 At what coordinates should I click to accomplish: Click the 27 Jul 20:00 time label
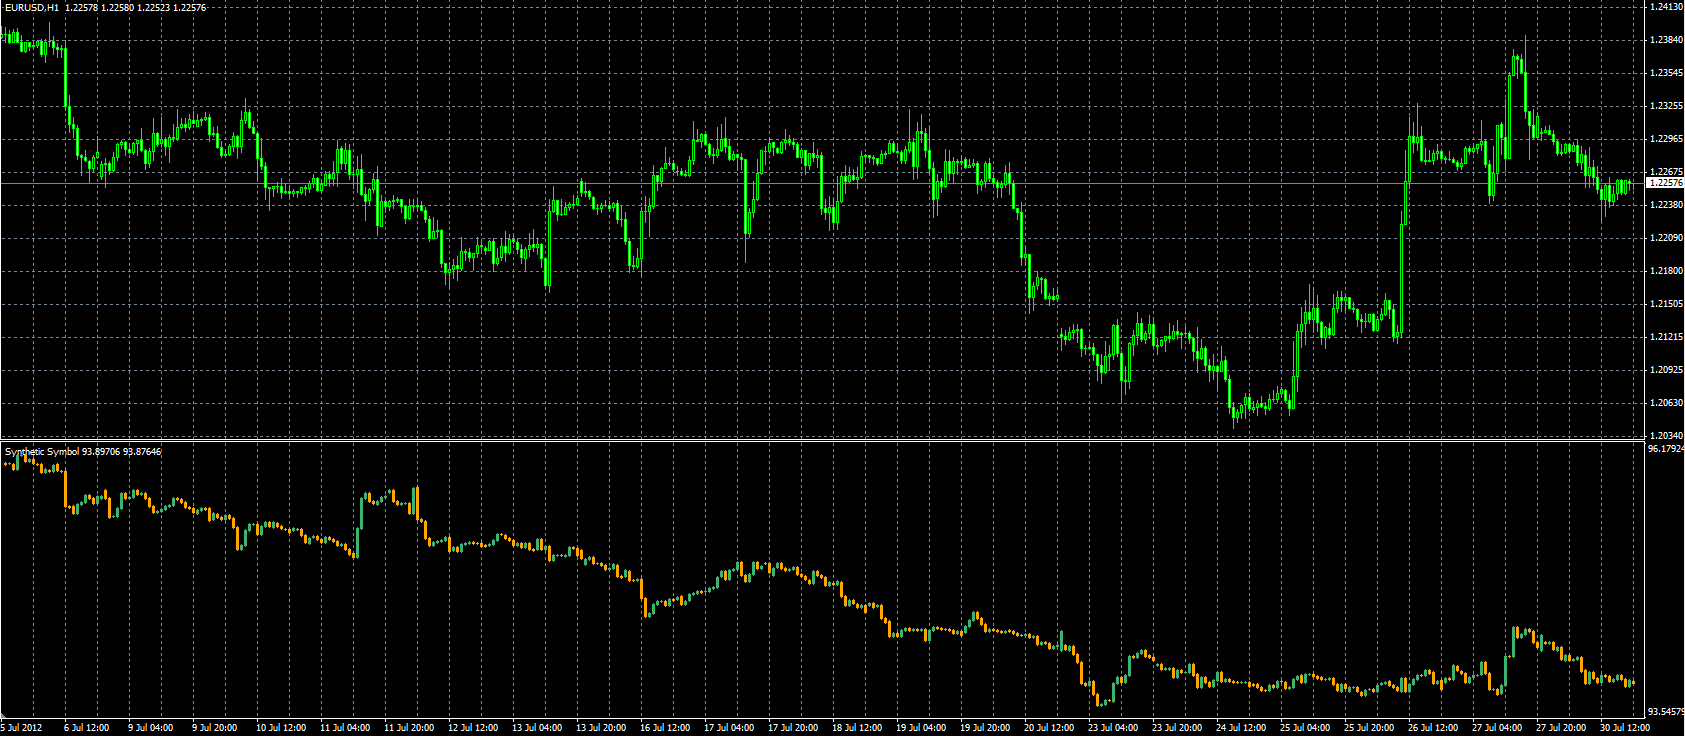(1561, 728)
